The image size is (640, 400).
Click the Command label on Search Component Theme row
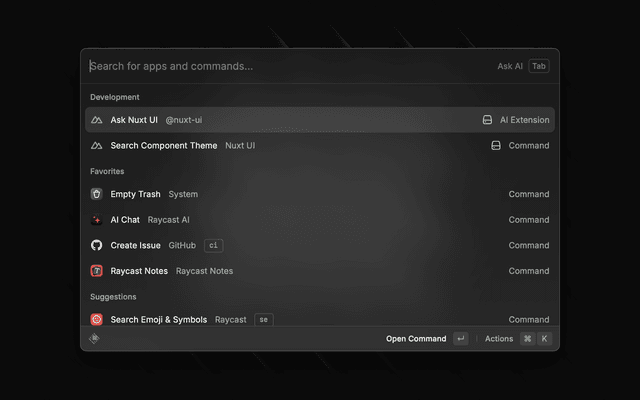529,146
